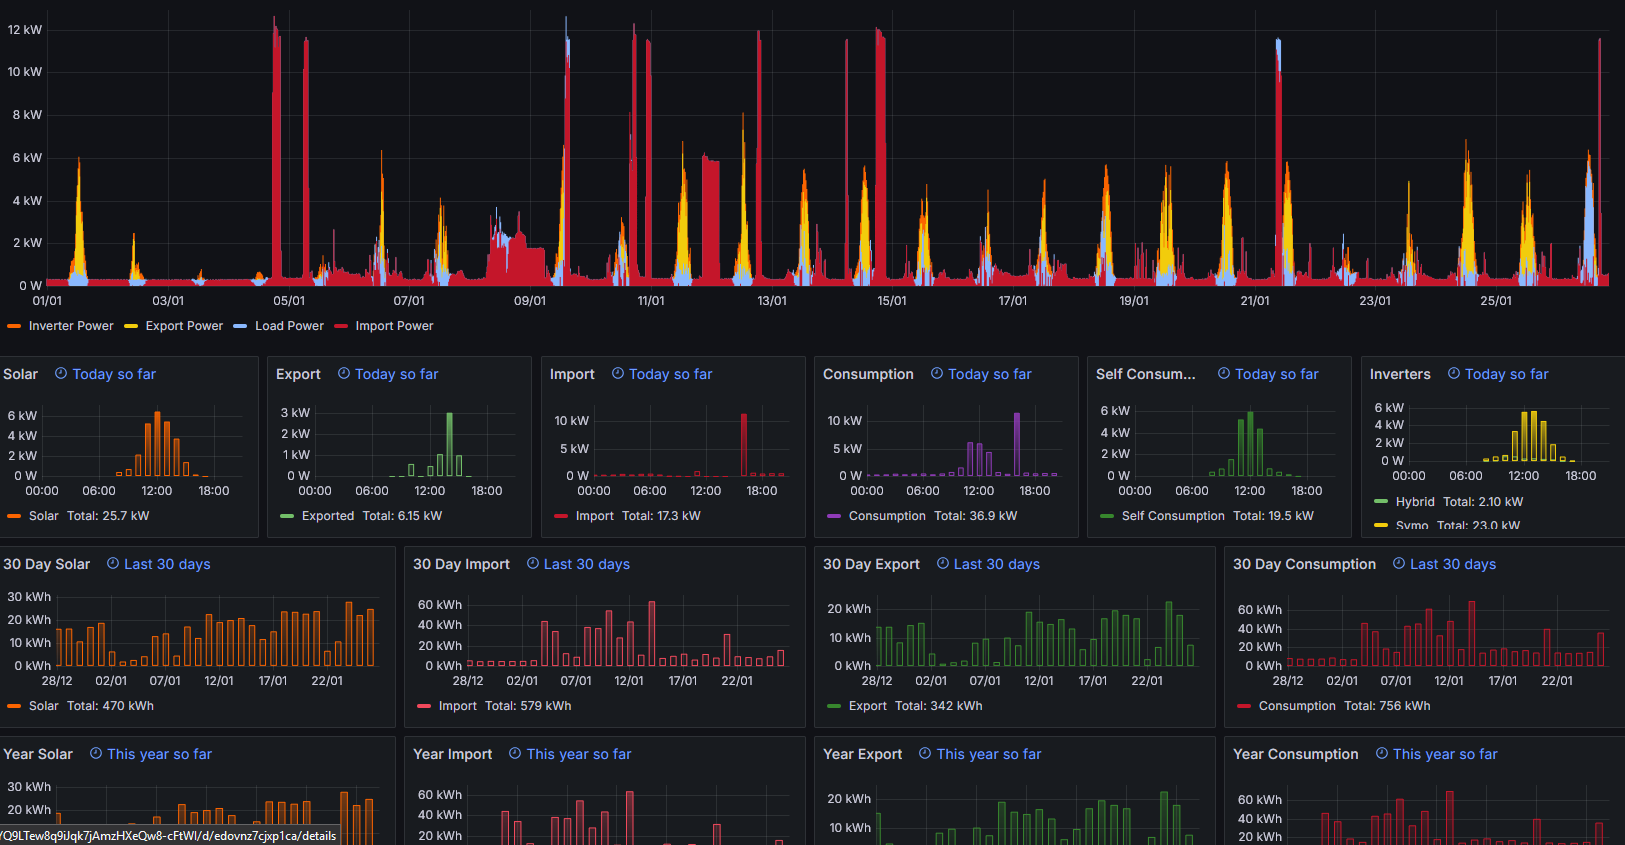Click clock icon in Consumption panel header
Viewport: 1625px width, 845px height.
pyautogui.click(x=937, y=373)
